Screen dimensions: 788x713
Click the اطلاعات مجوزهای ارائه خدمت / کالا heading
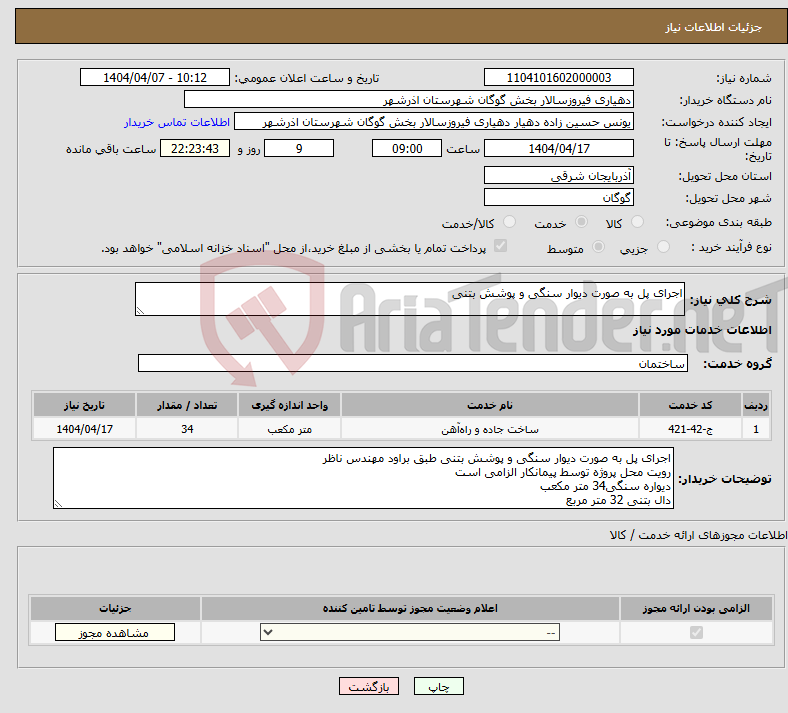pos(698,535)
